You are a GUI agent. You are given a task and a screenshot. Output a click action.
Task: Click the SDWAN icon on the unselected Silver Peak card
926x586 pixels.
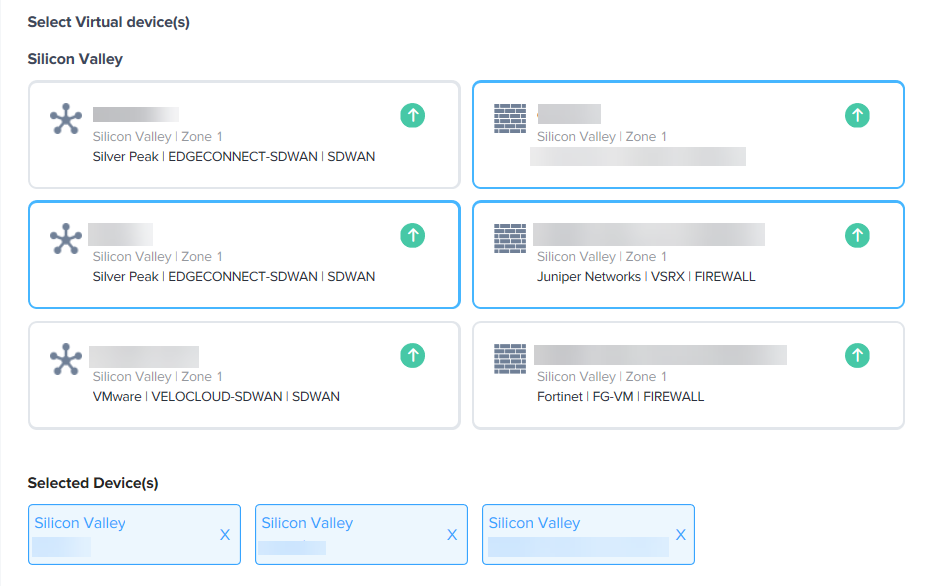(x=66, y=119)
